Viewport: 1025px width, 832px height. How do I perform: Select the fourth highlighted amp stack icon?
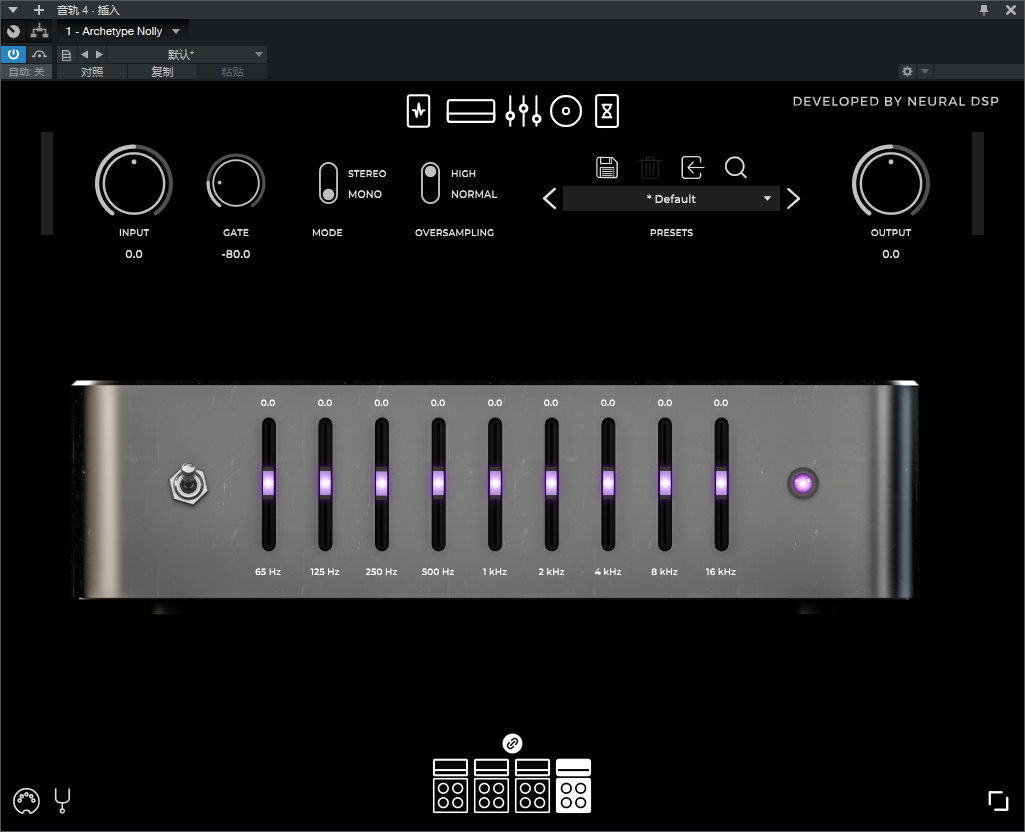click(x=573, y=786)
